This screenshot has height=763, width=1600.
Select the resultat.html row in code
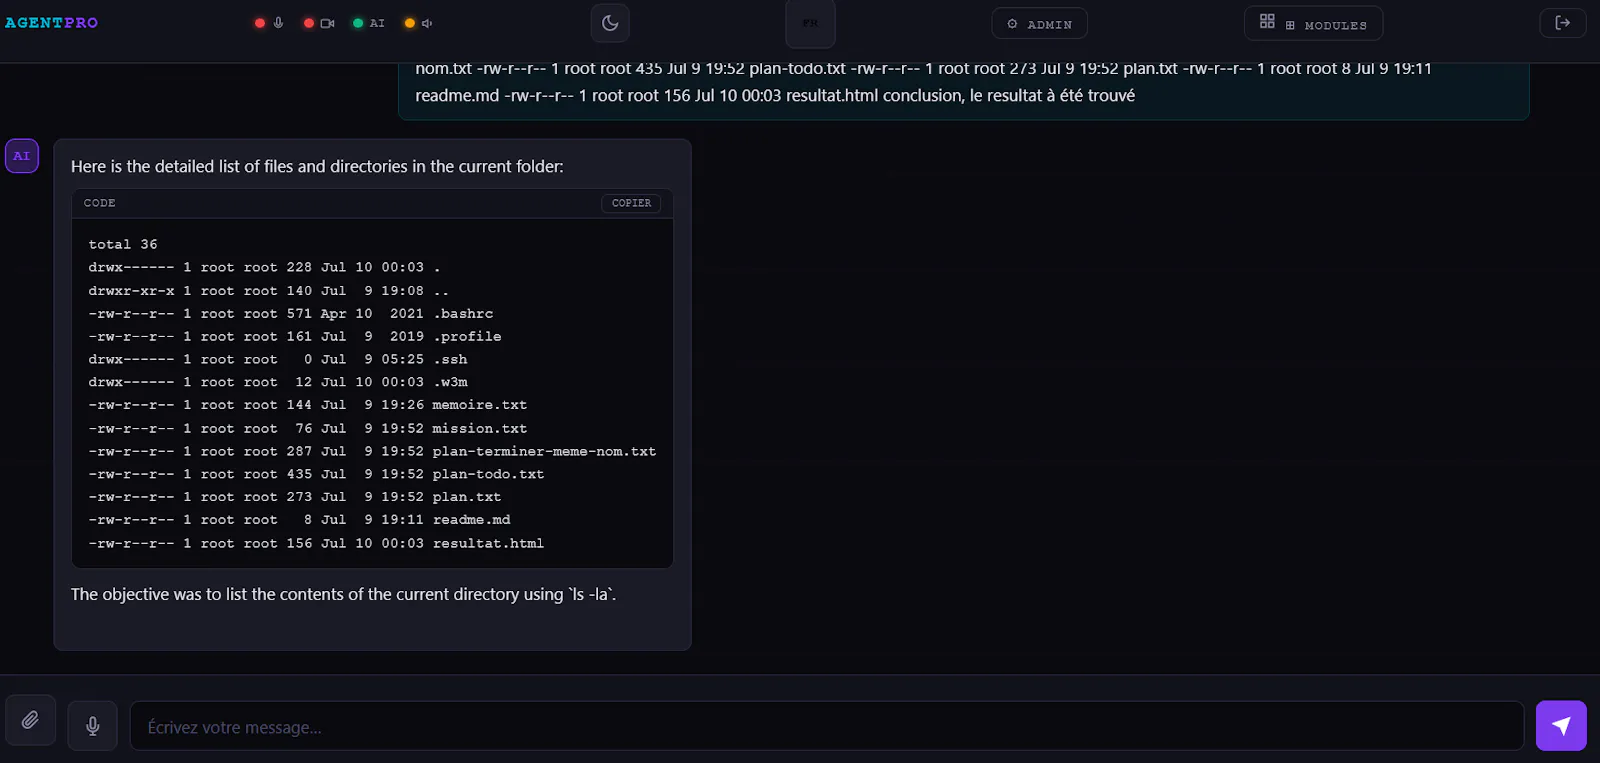pyautogui.click(x=316, y=543)
